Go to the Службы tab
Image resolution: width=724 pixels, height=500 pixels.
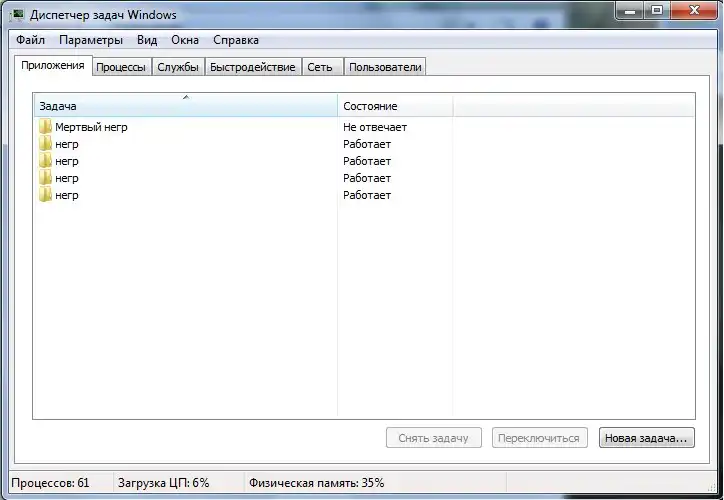click(x=178, y=67)
